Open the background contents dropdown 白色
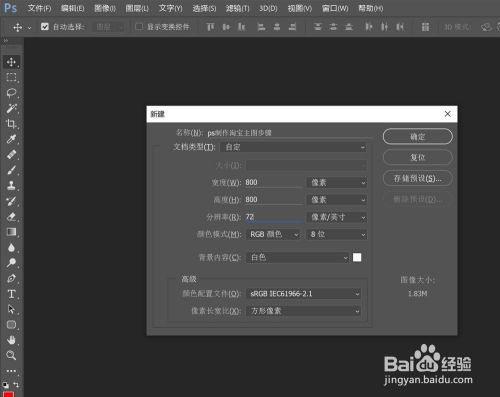Image resolution: width=500 pixels, height=397 pixels. coord(298,258)
